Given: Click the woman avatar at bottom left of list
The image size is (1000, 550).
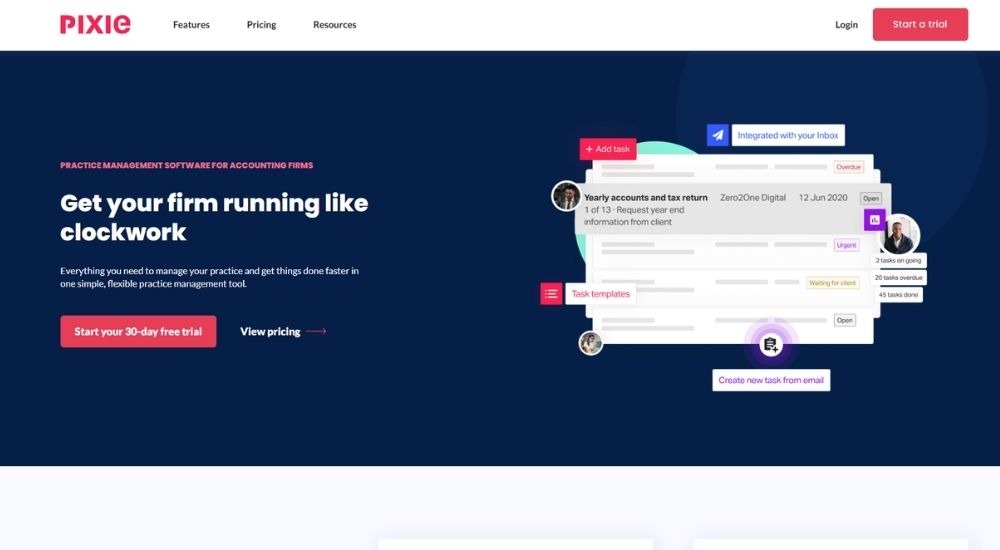Looking at the screenshot, I should click(x=591, y=343).
